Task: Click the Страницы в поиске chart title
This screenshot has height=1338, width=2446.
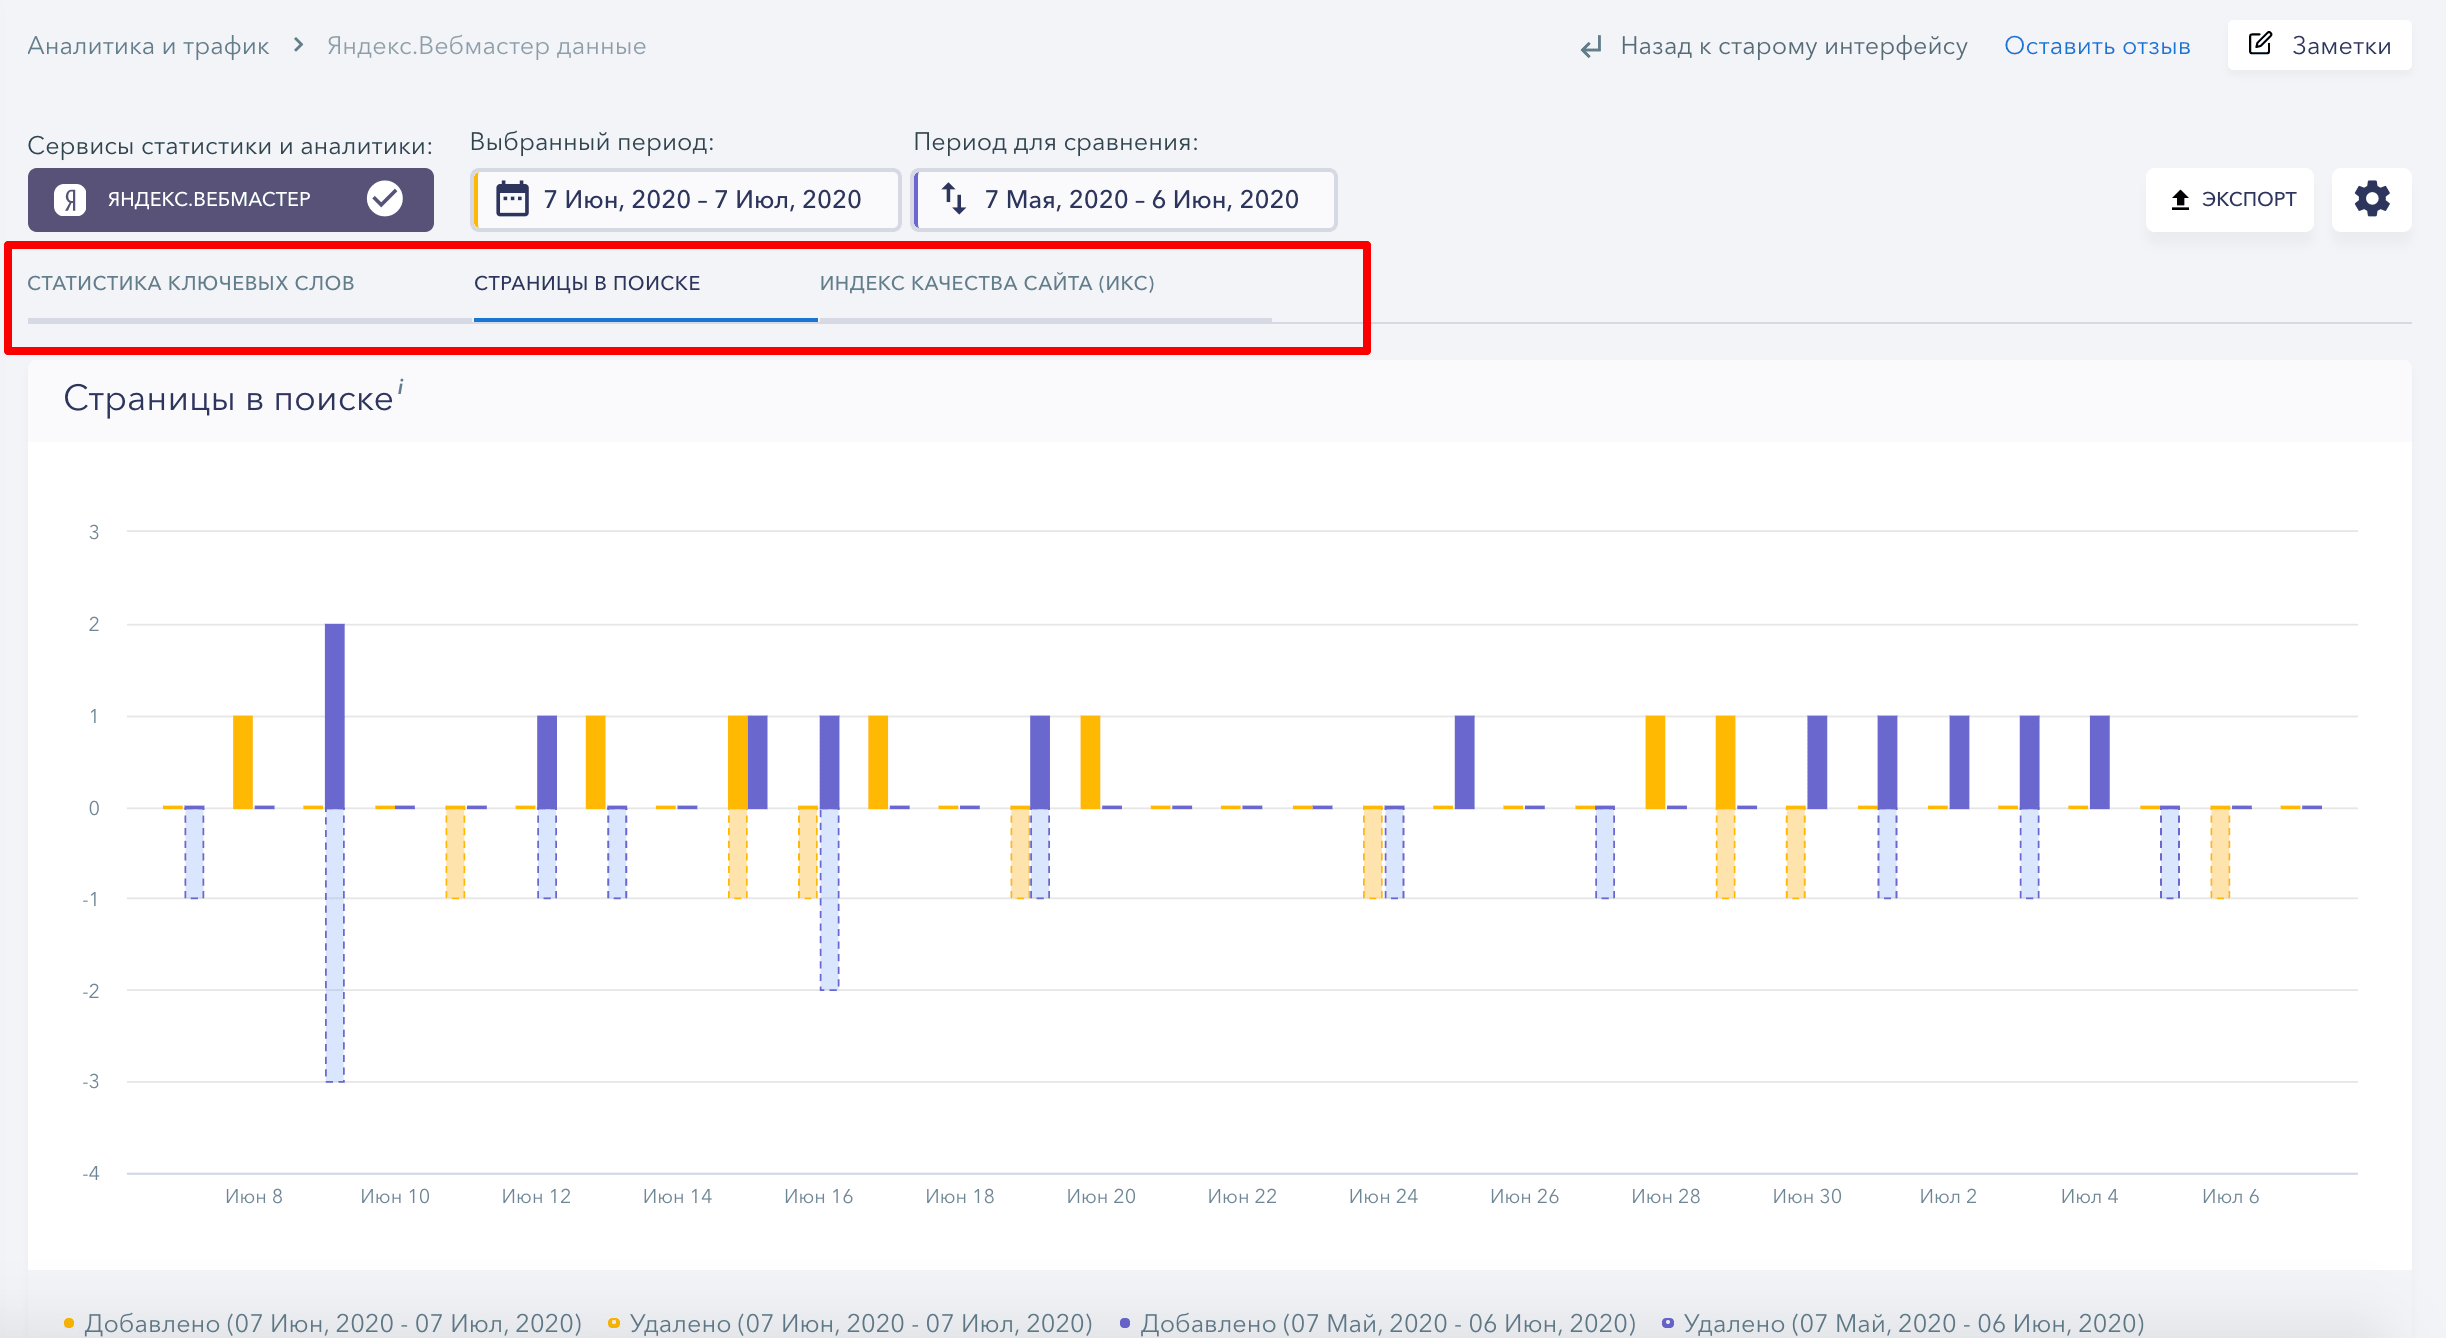Action: pos(228,398)
